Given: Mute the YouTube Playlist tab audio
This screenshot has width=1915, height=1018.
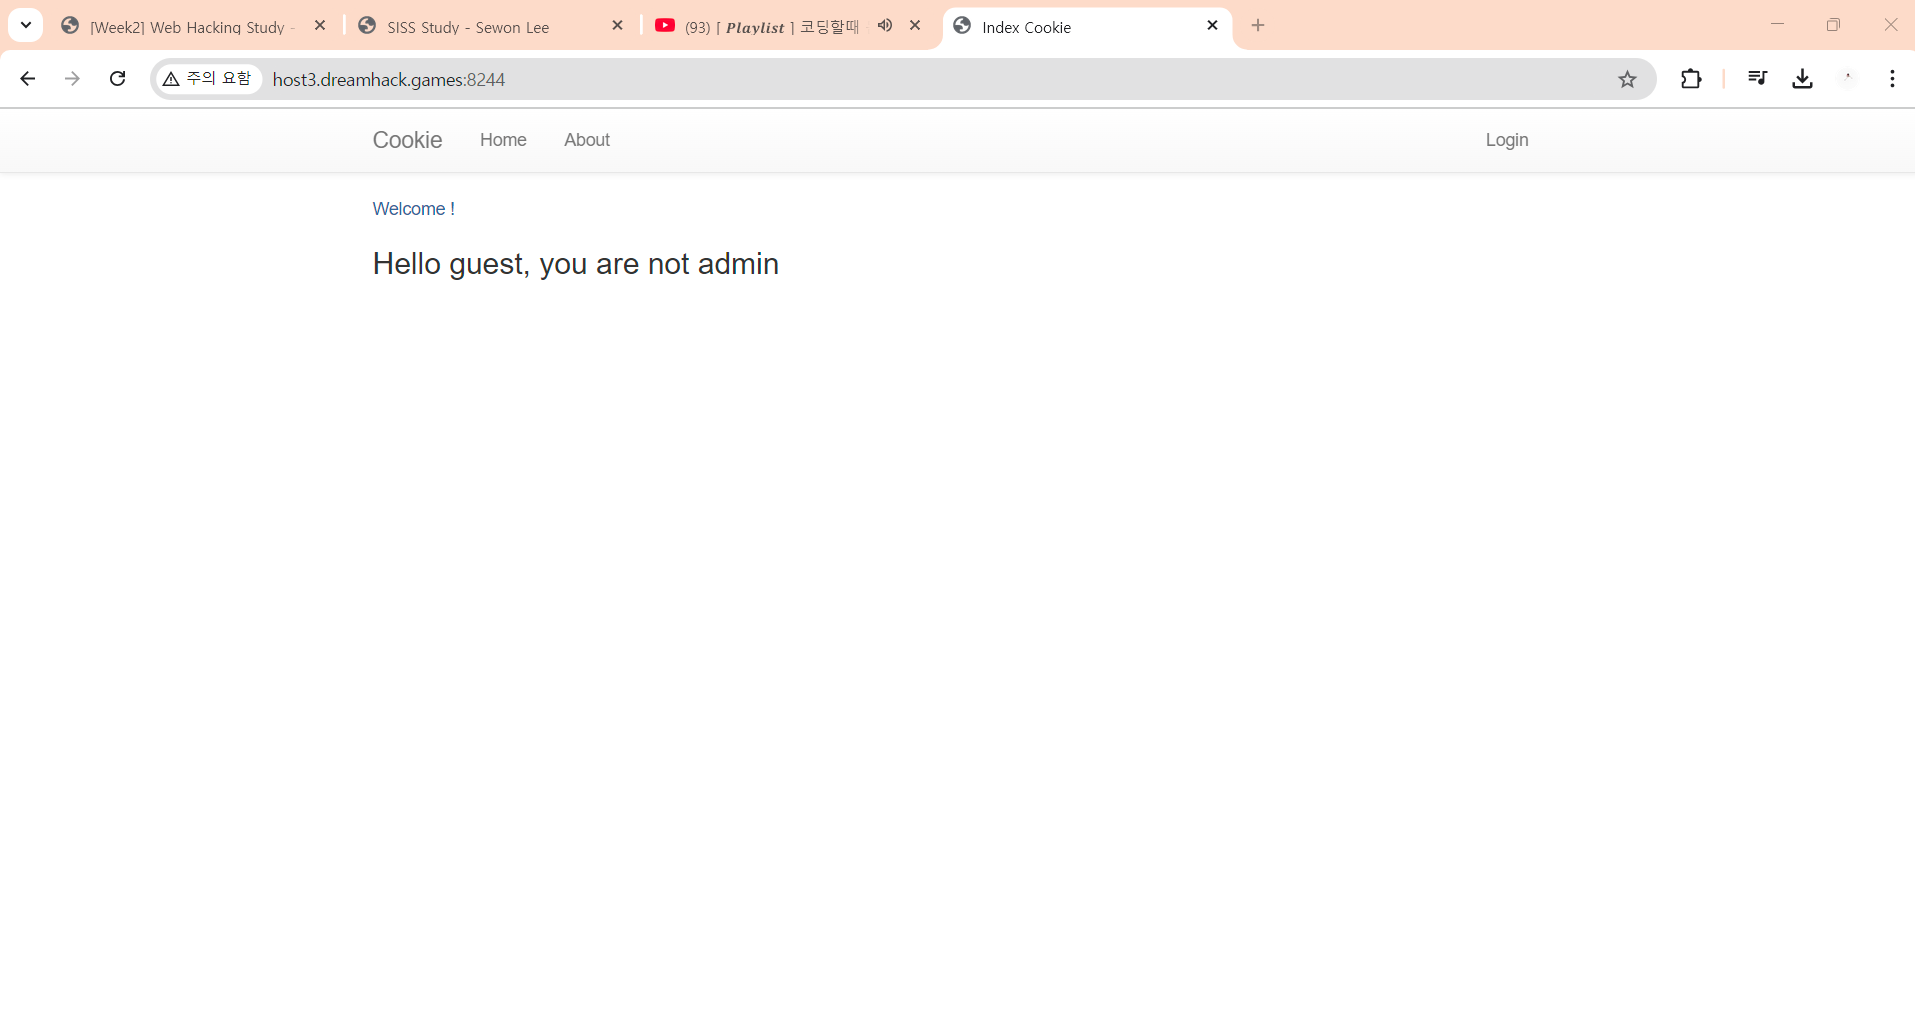Looking at the screenshot, I should click(885, 26).
